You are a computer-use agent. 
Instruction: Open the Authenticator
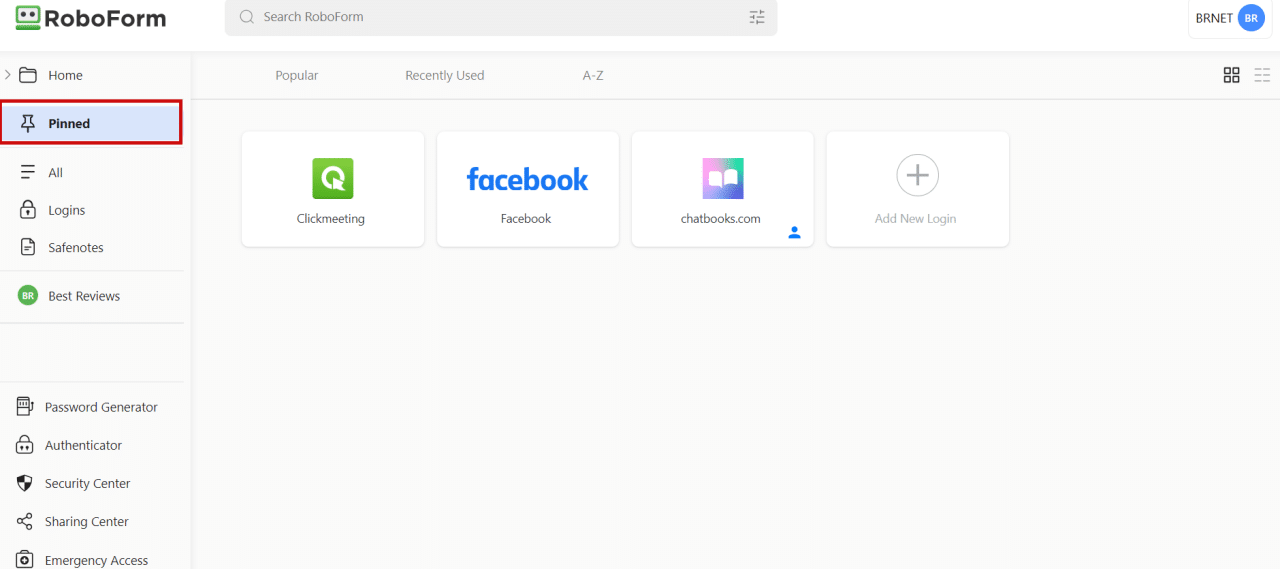[x=83, y=445]
